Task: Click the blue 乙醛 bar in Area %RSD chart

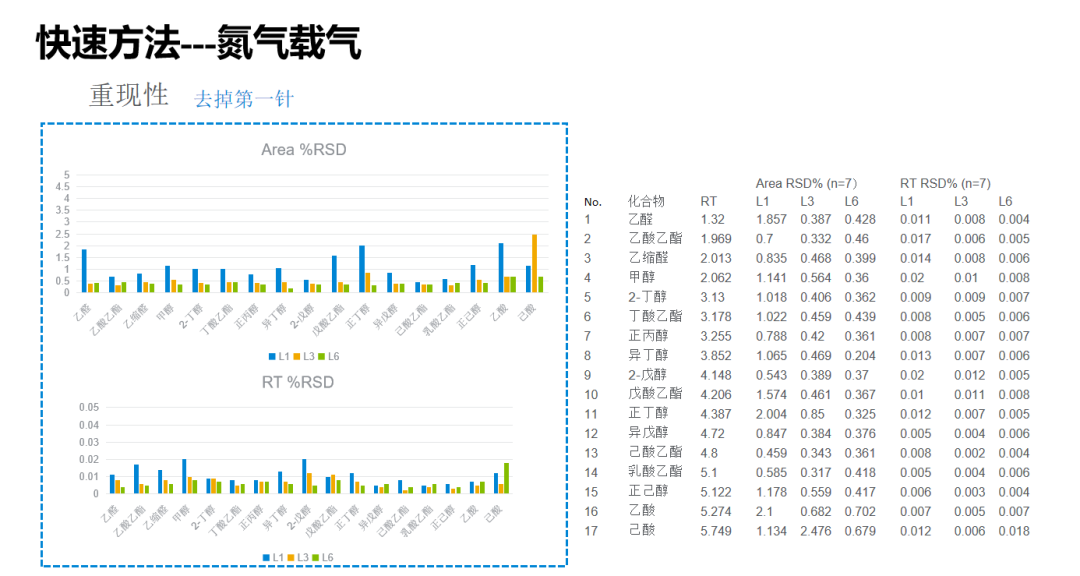Action: click(84, 271)
